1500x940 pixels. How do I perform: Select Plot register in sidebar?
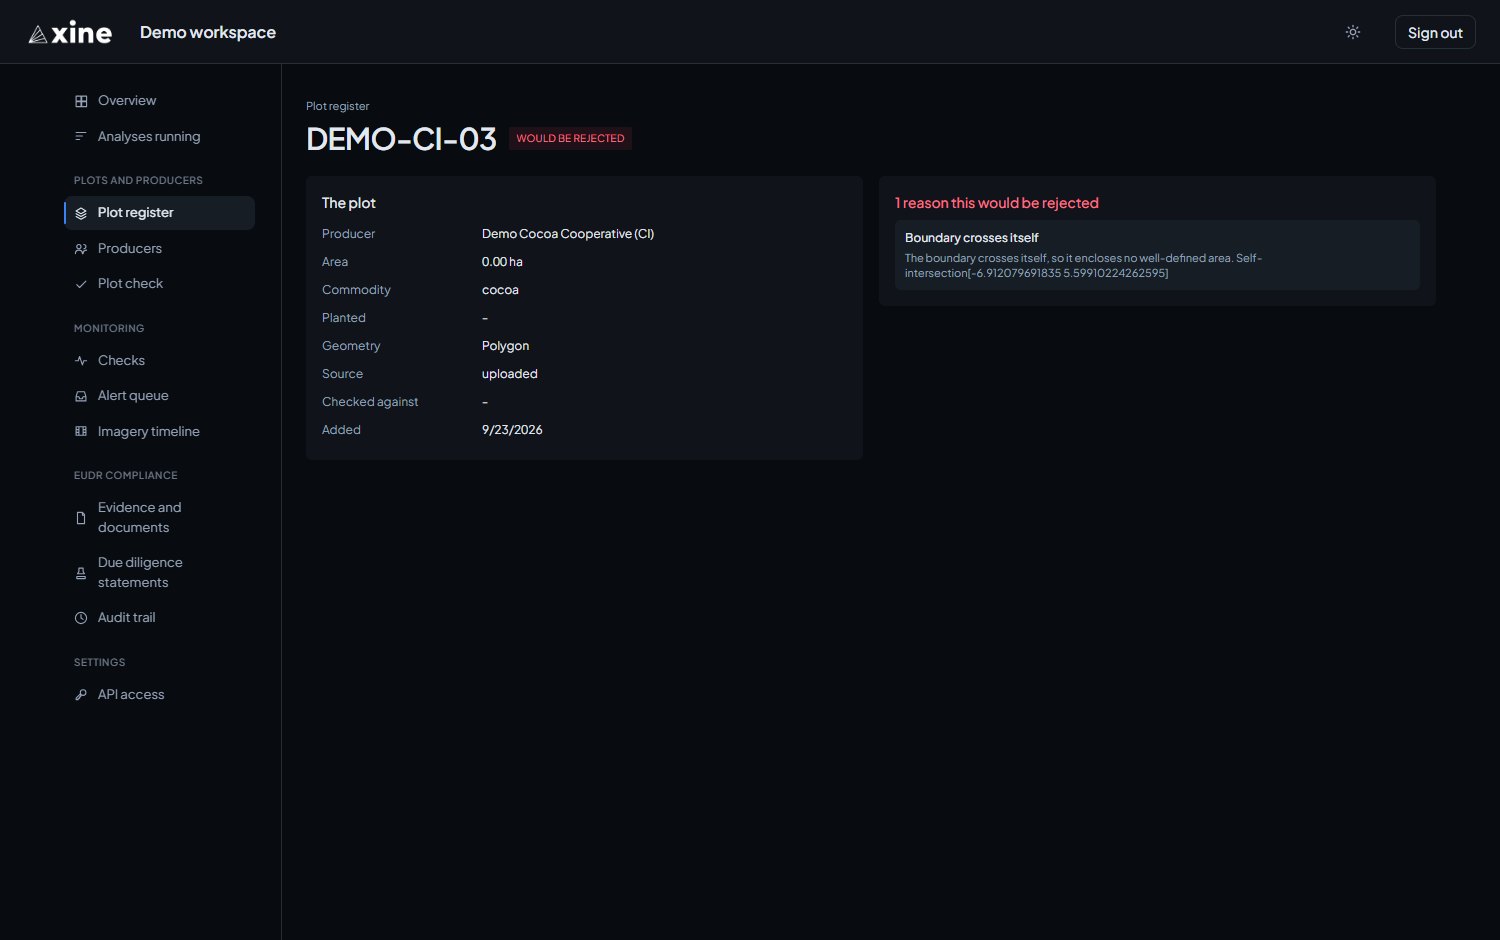160,213
